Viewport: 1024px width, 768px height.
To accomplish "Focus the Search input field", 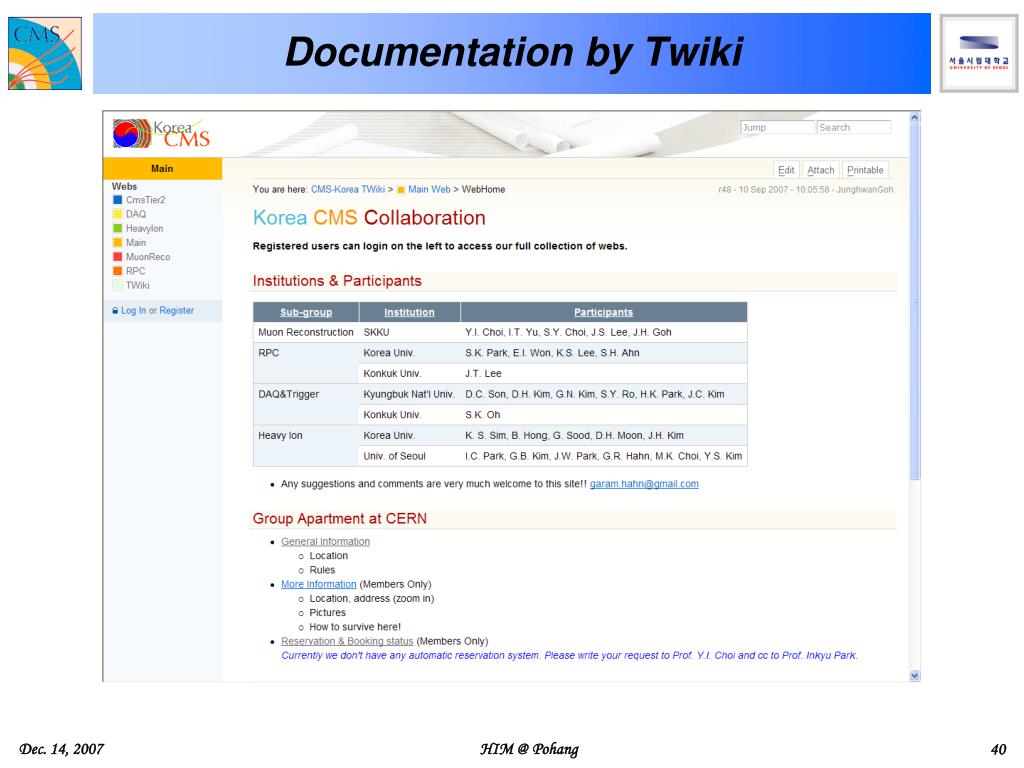I will click(854, 127).
